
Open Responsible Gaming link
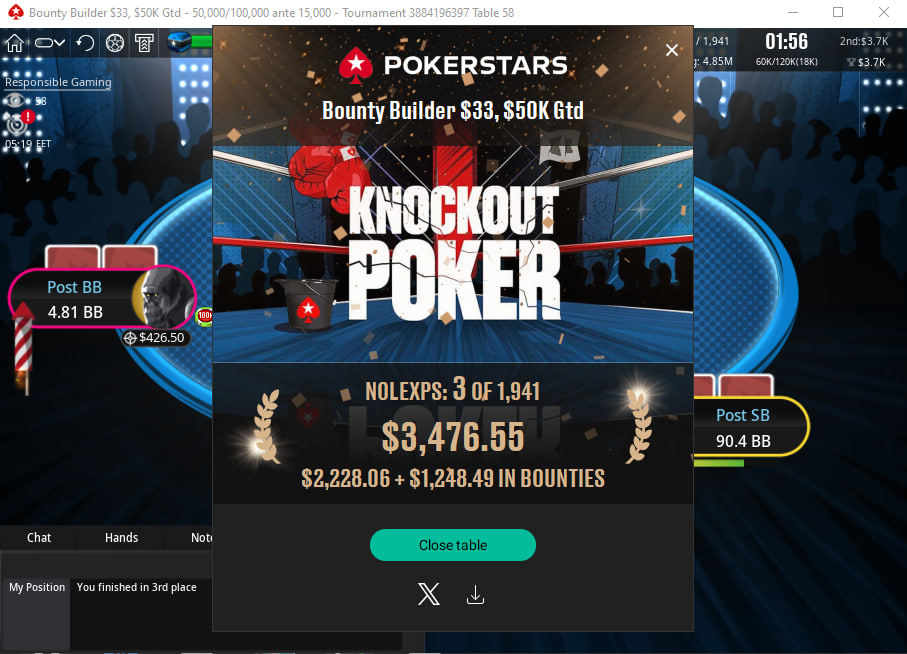(x=58, y=82)
